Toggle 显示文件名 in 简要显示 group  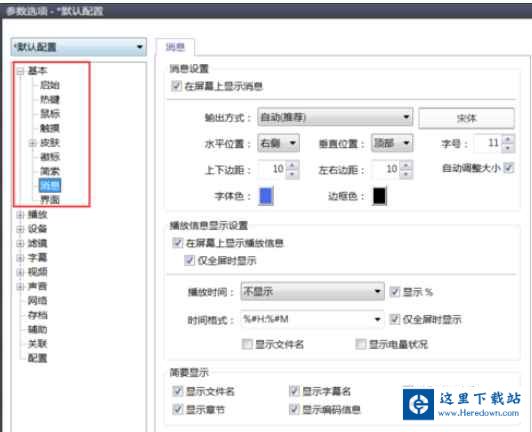[x=178, y=391]
